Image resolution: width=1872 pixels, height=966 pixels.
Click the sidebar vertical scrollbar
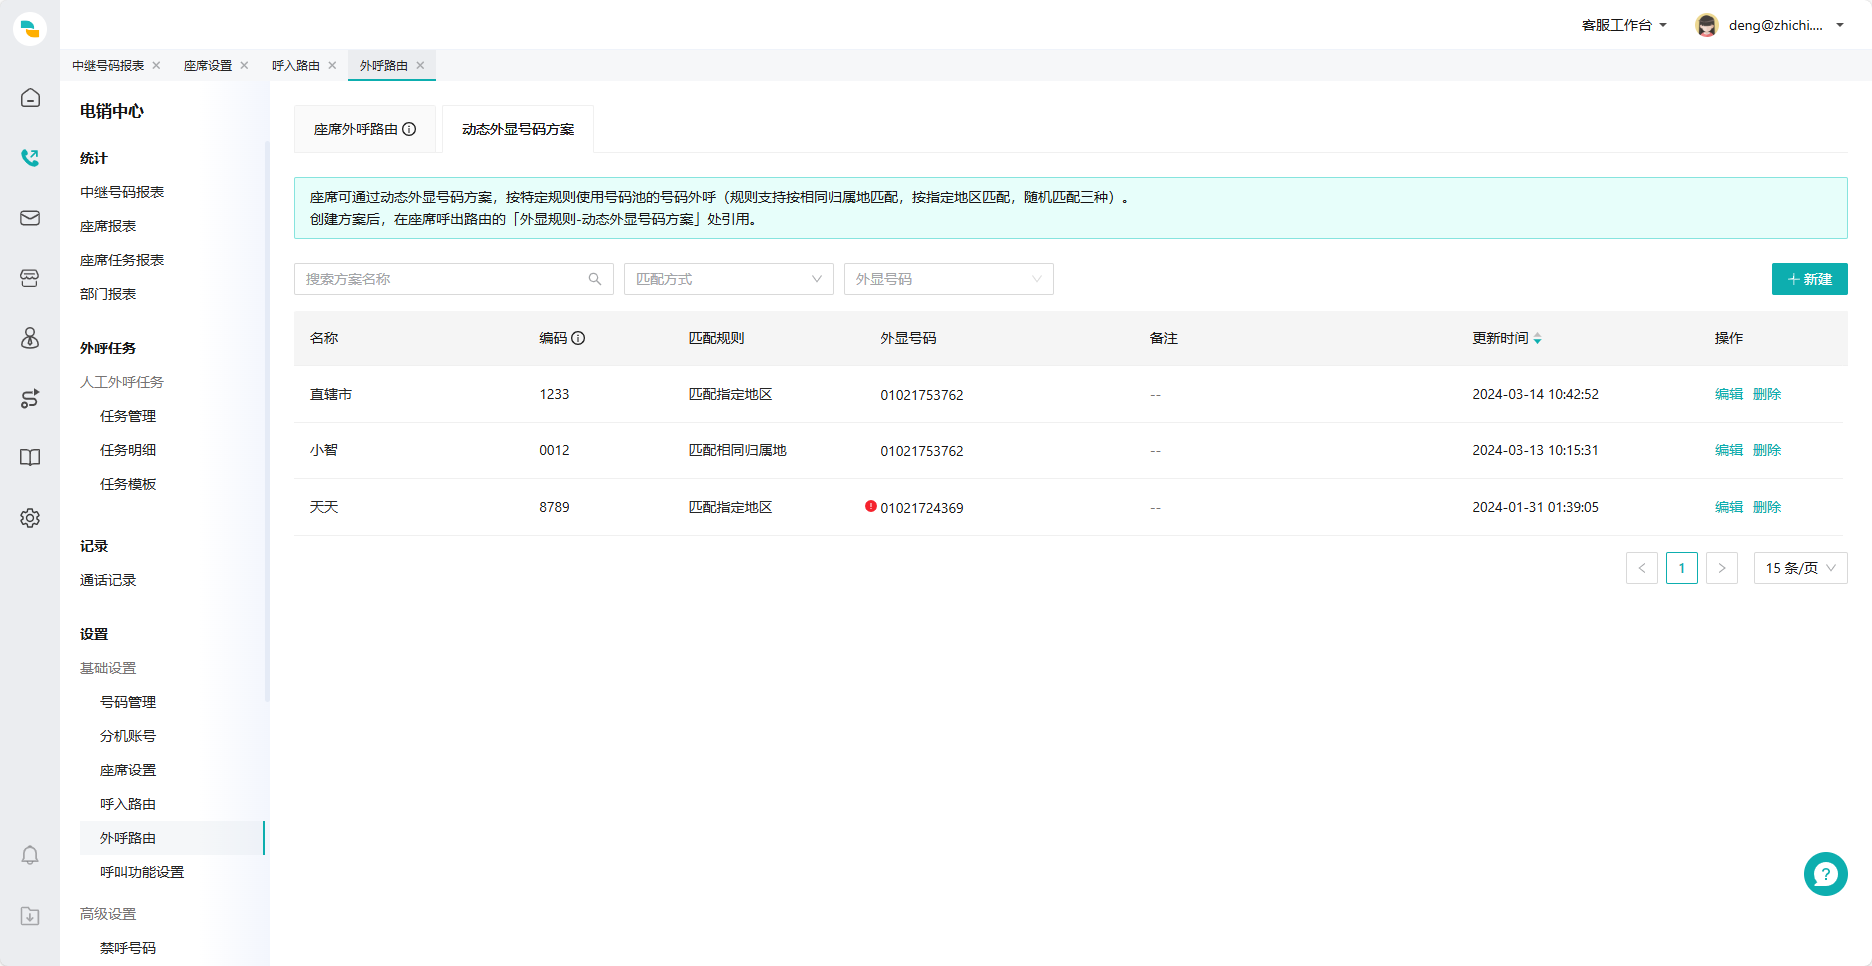click(x=267, y=420)
